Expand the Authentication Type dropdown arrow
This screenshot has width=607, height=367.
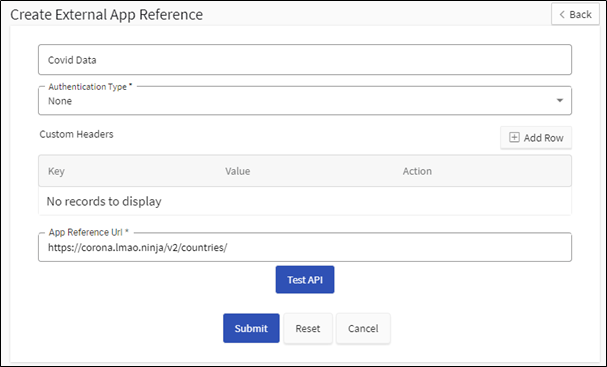[x=560, y=101]
